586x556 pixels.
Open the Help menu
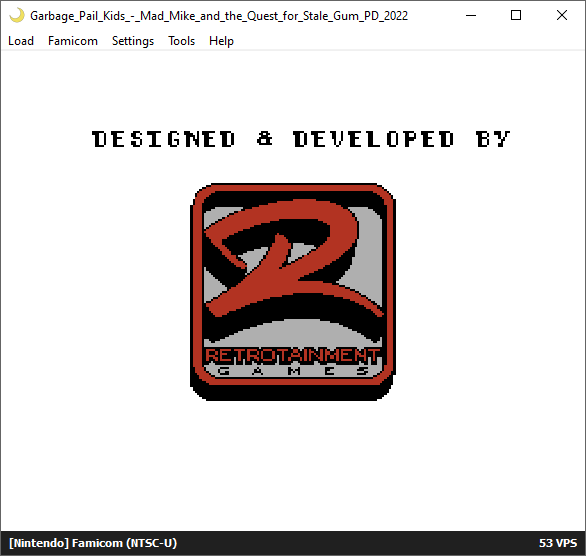221,41
